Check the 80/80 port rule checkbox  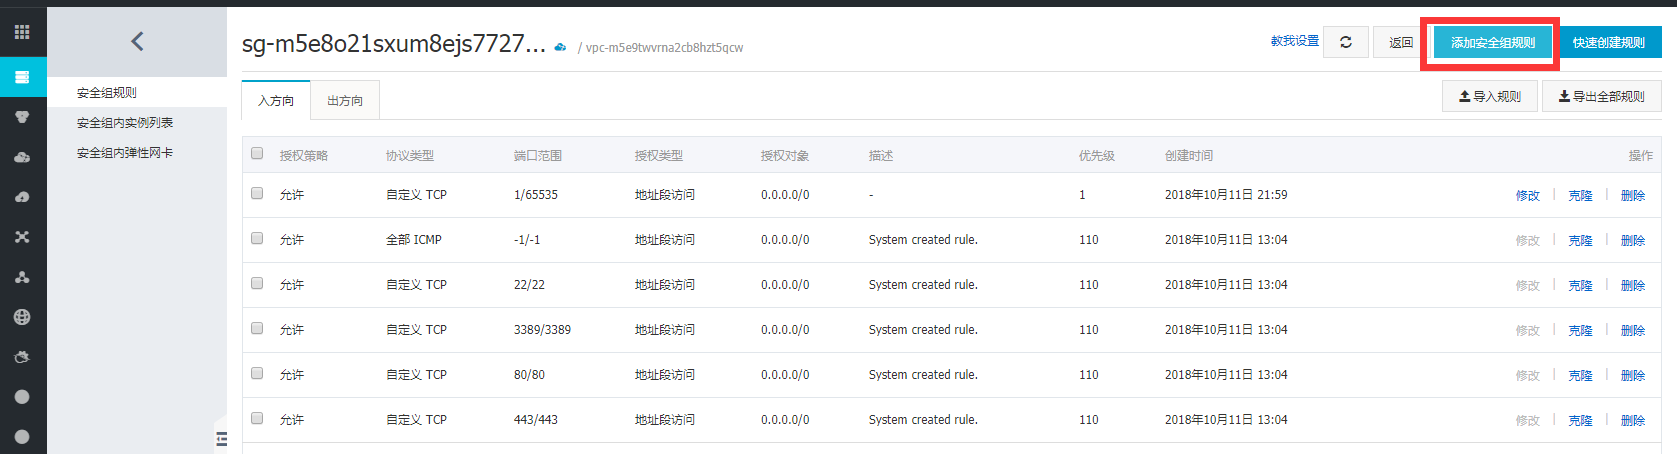257,373
